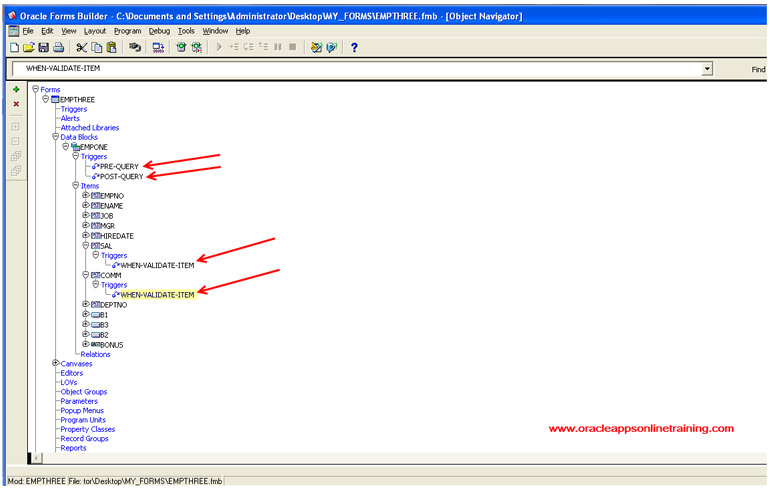Open the Program menu
Screen dimensions: 770x490
click(x=128, y=31)
